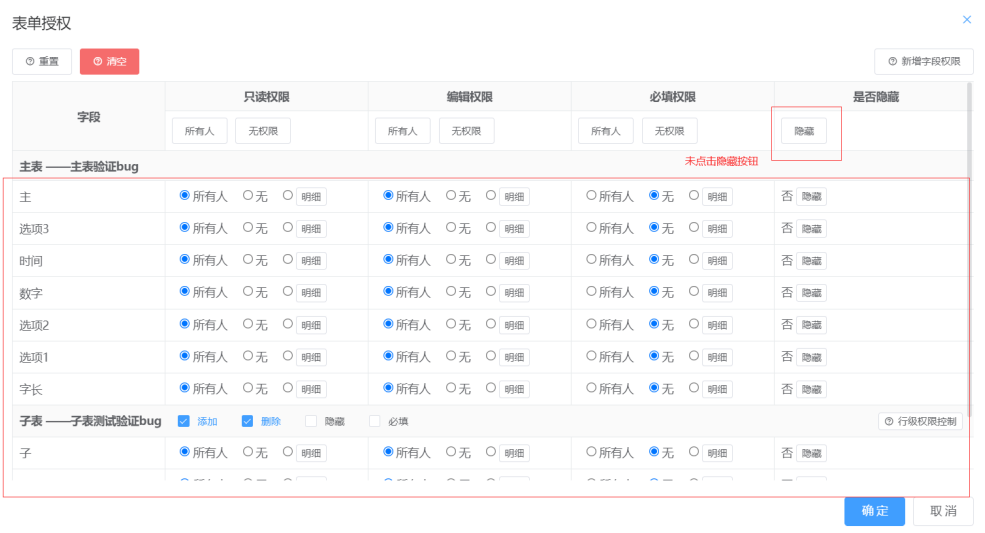Close the 表单授权 dialog with X icon
Screen dimensions: 985x533
[966, 19]
